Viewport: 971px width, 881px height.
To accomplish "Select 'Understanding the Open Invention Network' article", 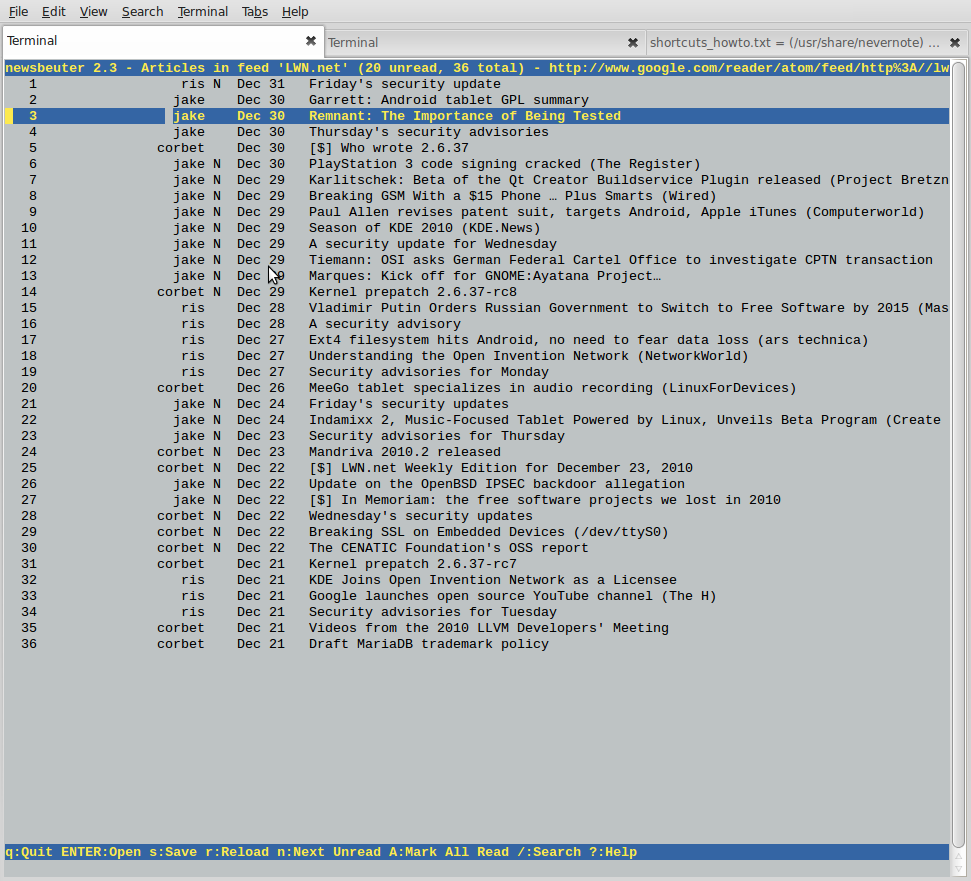I will (x=477, y=357).
